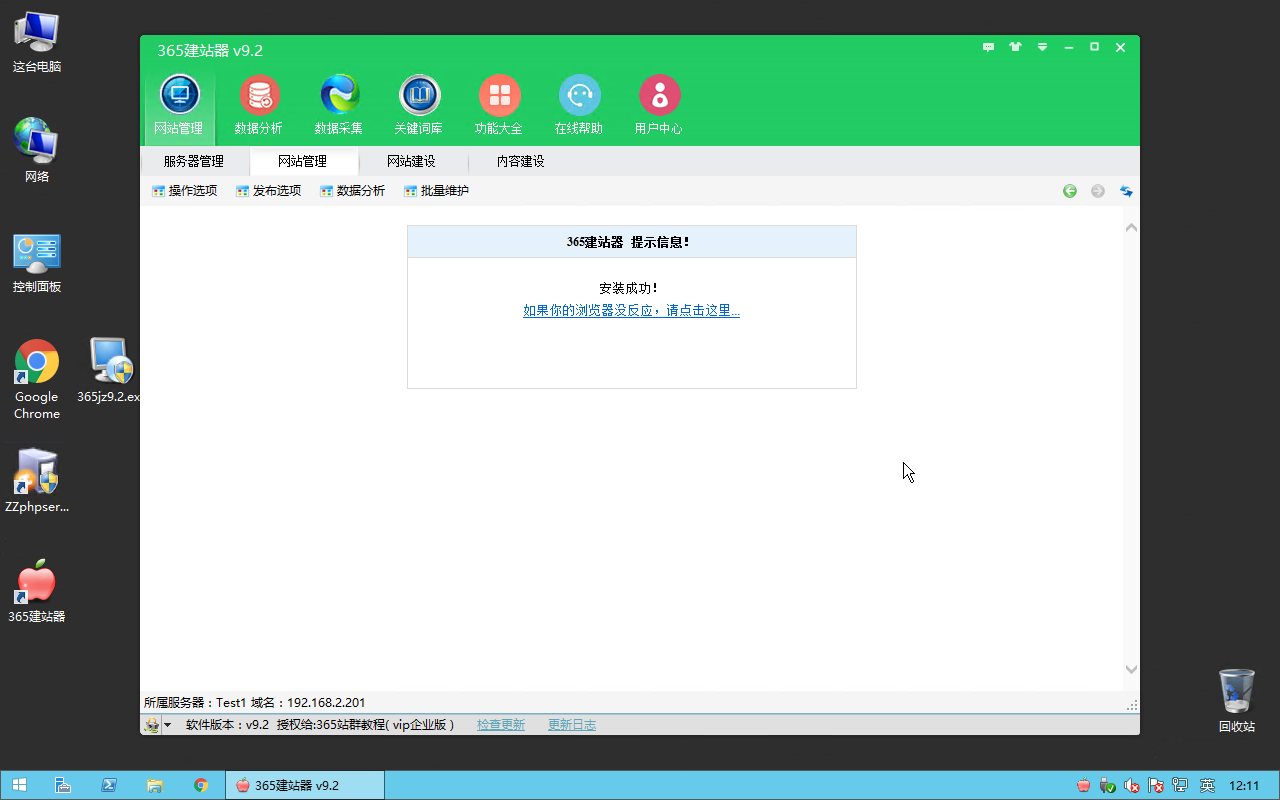Open PowerShell from the taskbar
This screenshot has height=800, width=1280.
click(x=109, y=785)
